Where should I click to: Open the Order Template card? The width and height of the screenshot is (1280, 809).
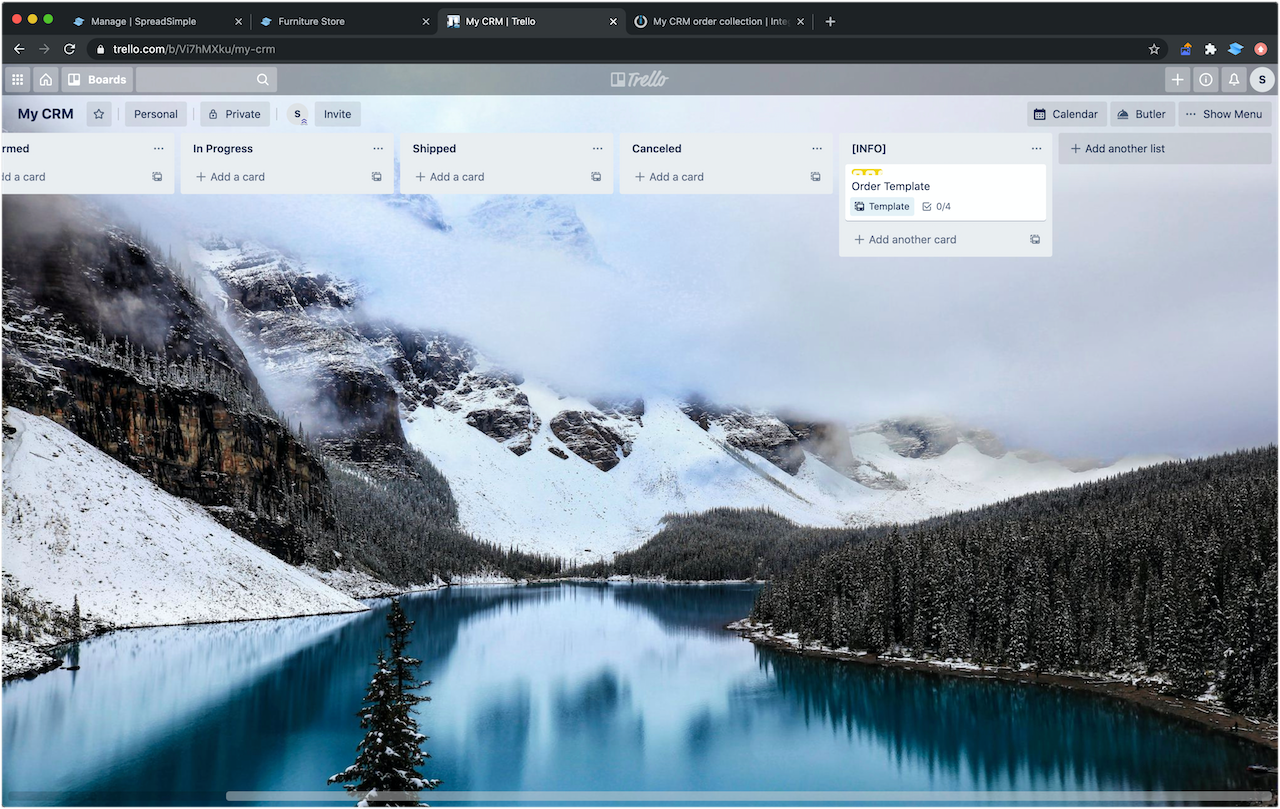[x=890, y=186]
